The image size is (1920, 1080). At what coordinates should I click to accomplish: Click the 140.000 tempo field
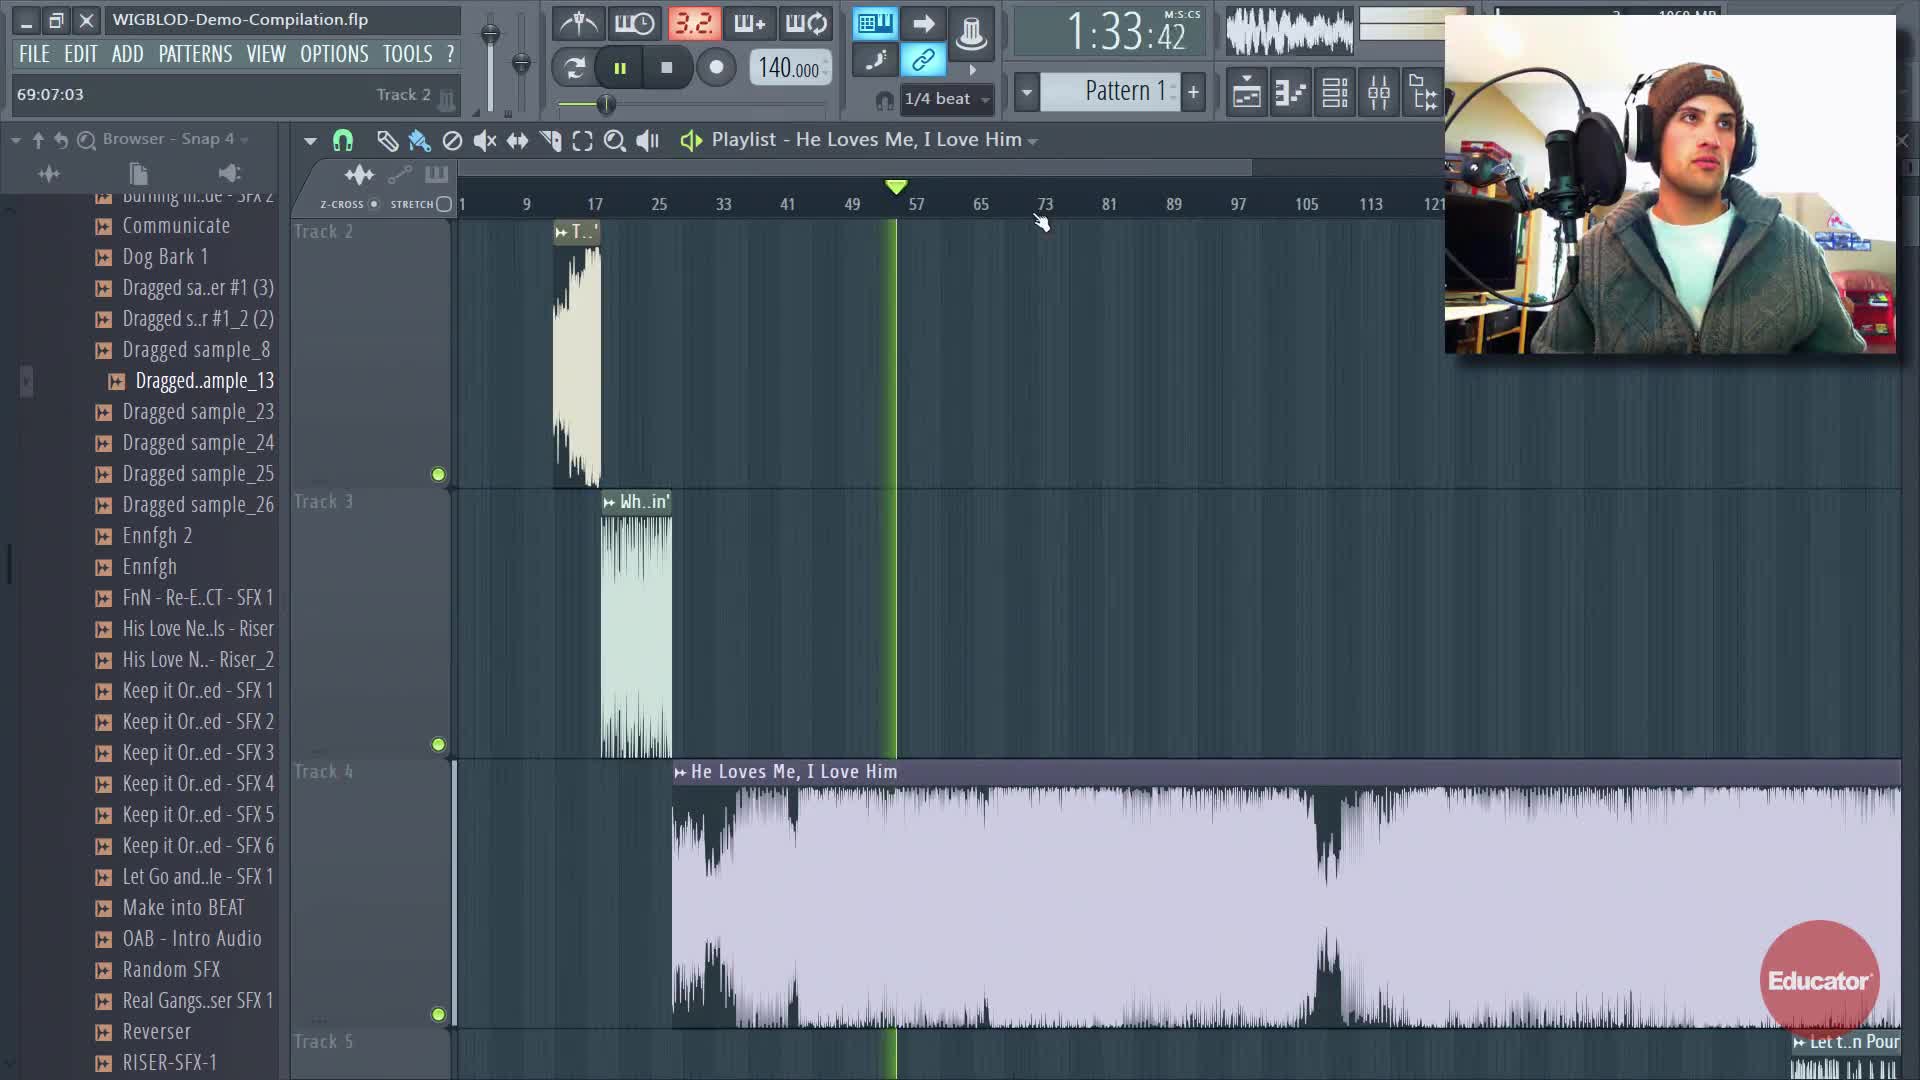(x=788, y=68)
